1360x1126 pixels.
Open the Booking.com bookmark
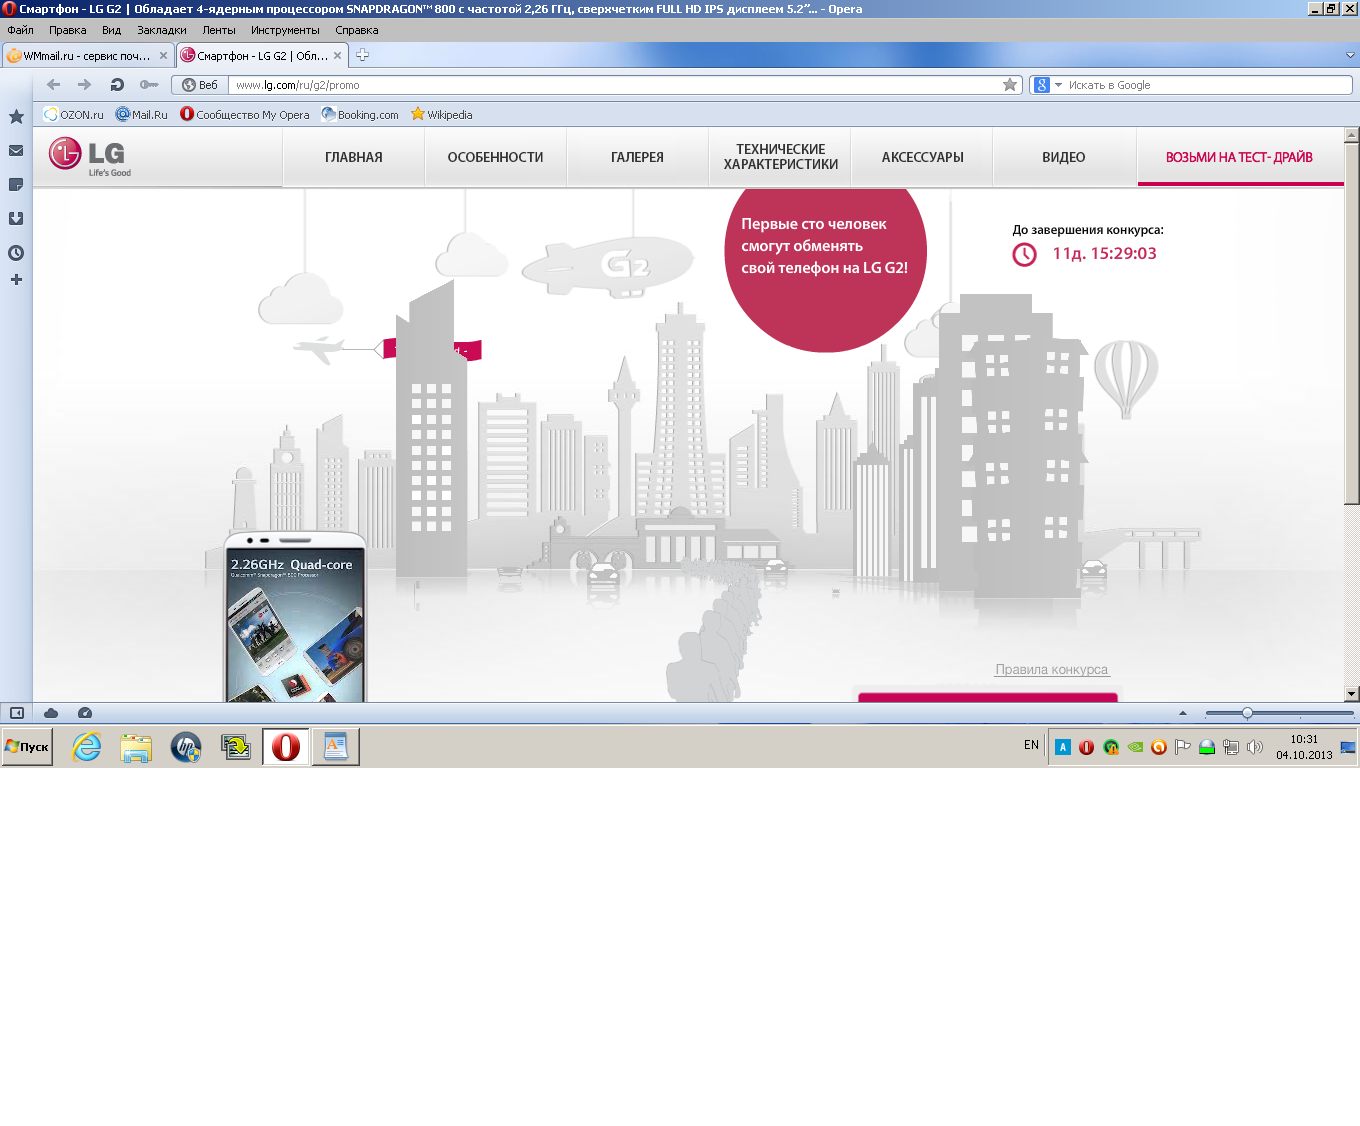click(360, 115)
